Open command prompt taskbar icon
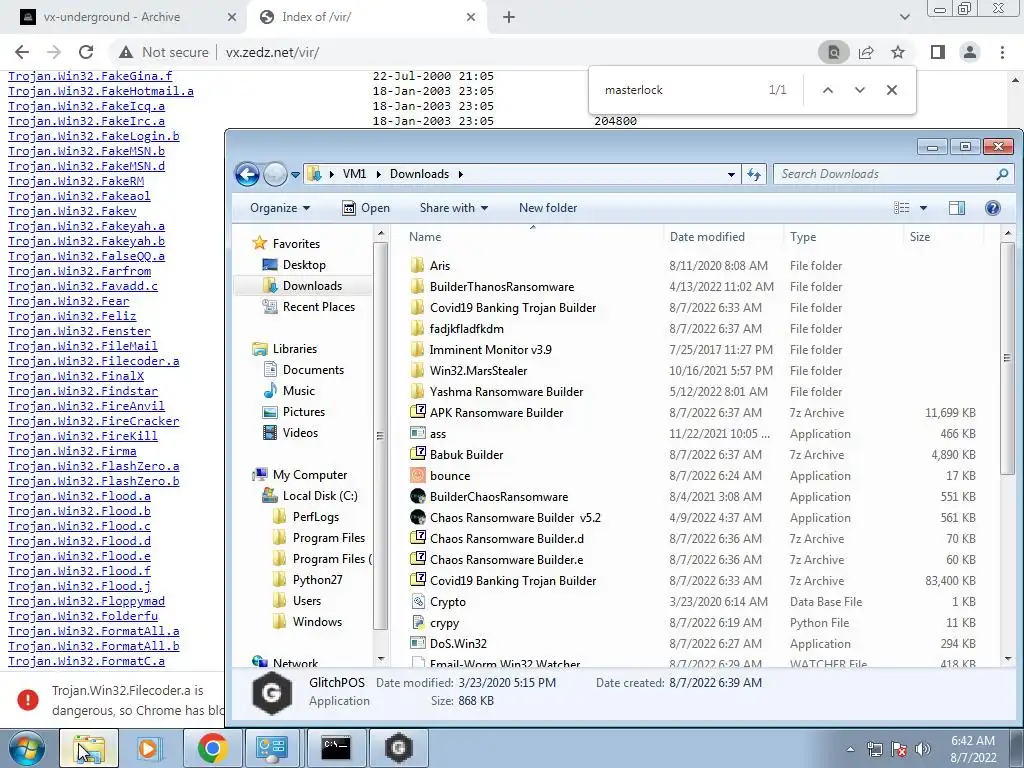This screenshot has height=768, width=1024. tap(336, 748)
